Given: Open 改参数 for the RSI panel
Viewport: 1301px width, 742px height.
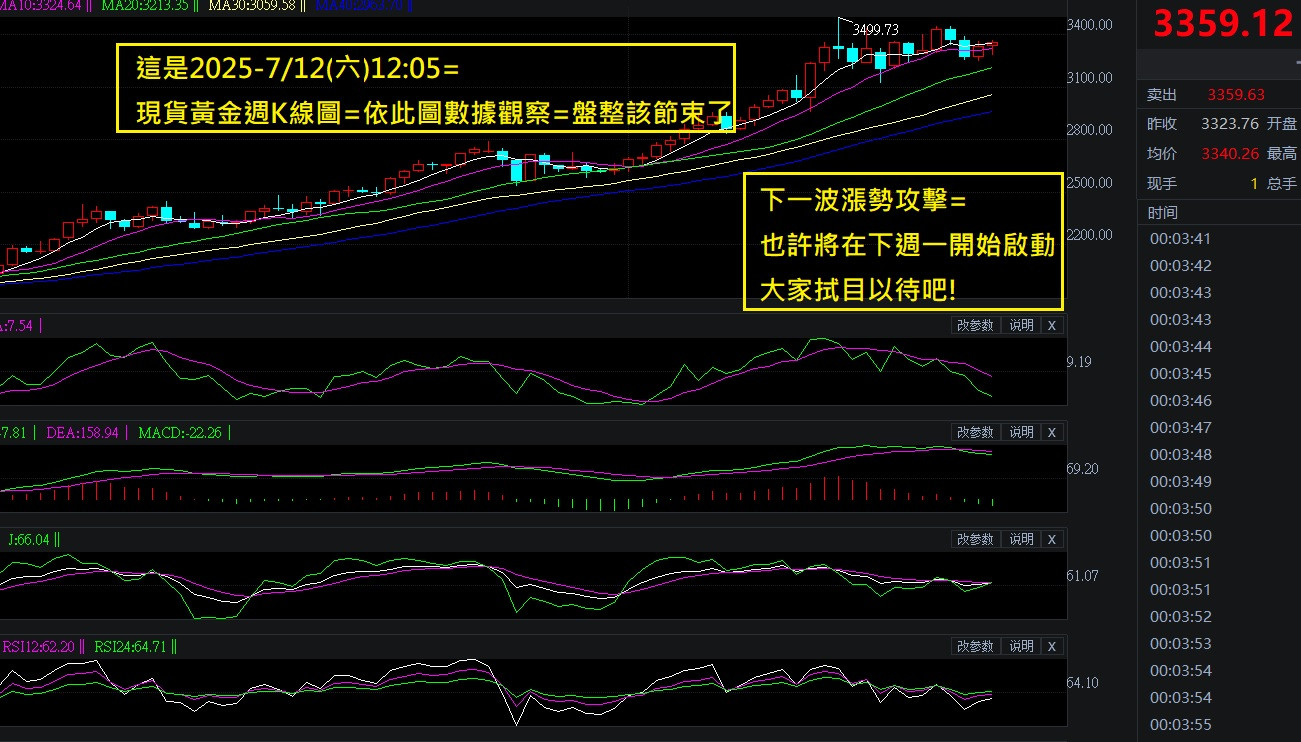Looking at the screenshot, I should (x=975, y=646).
